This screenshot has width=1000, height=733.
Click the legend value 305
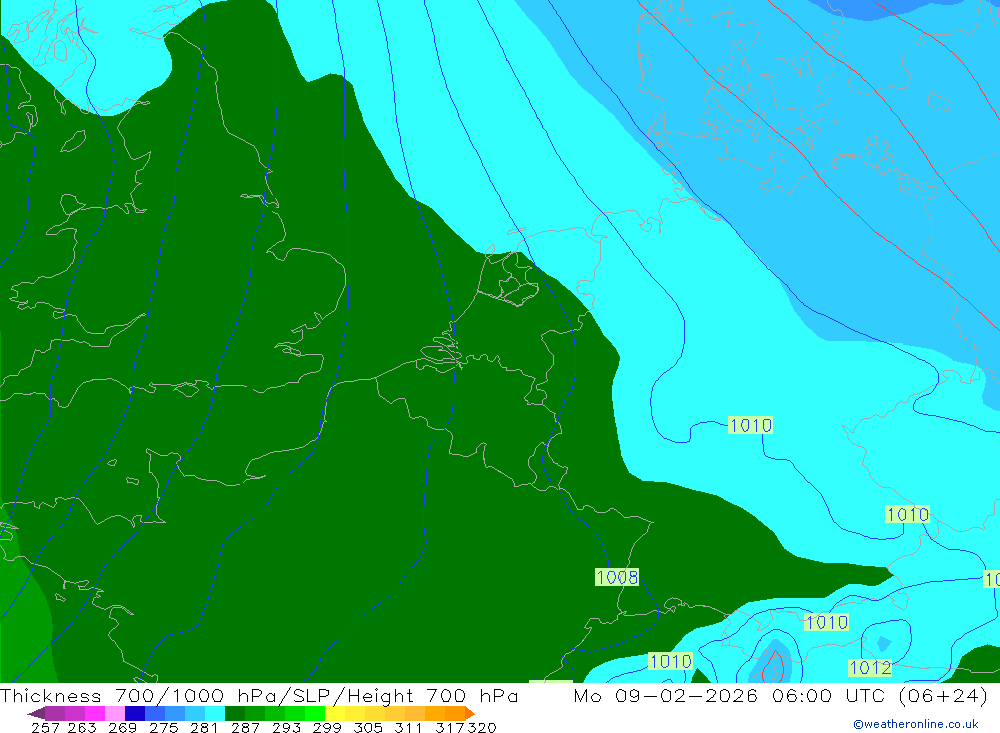point(367,727)
